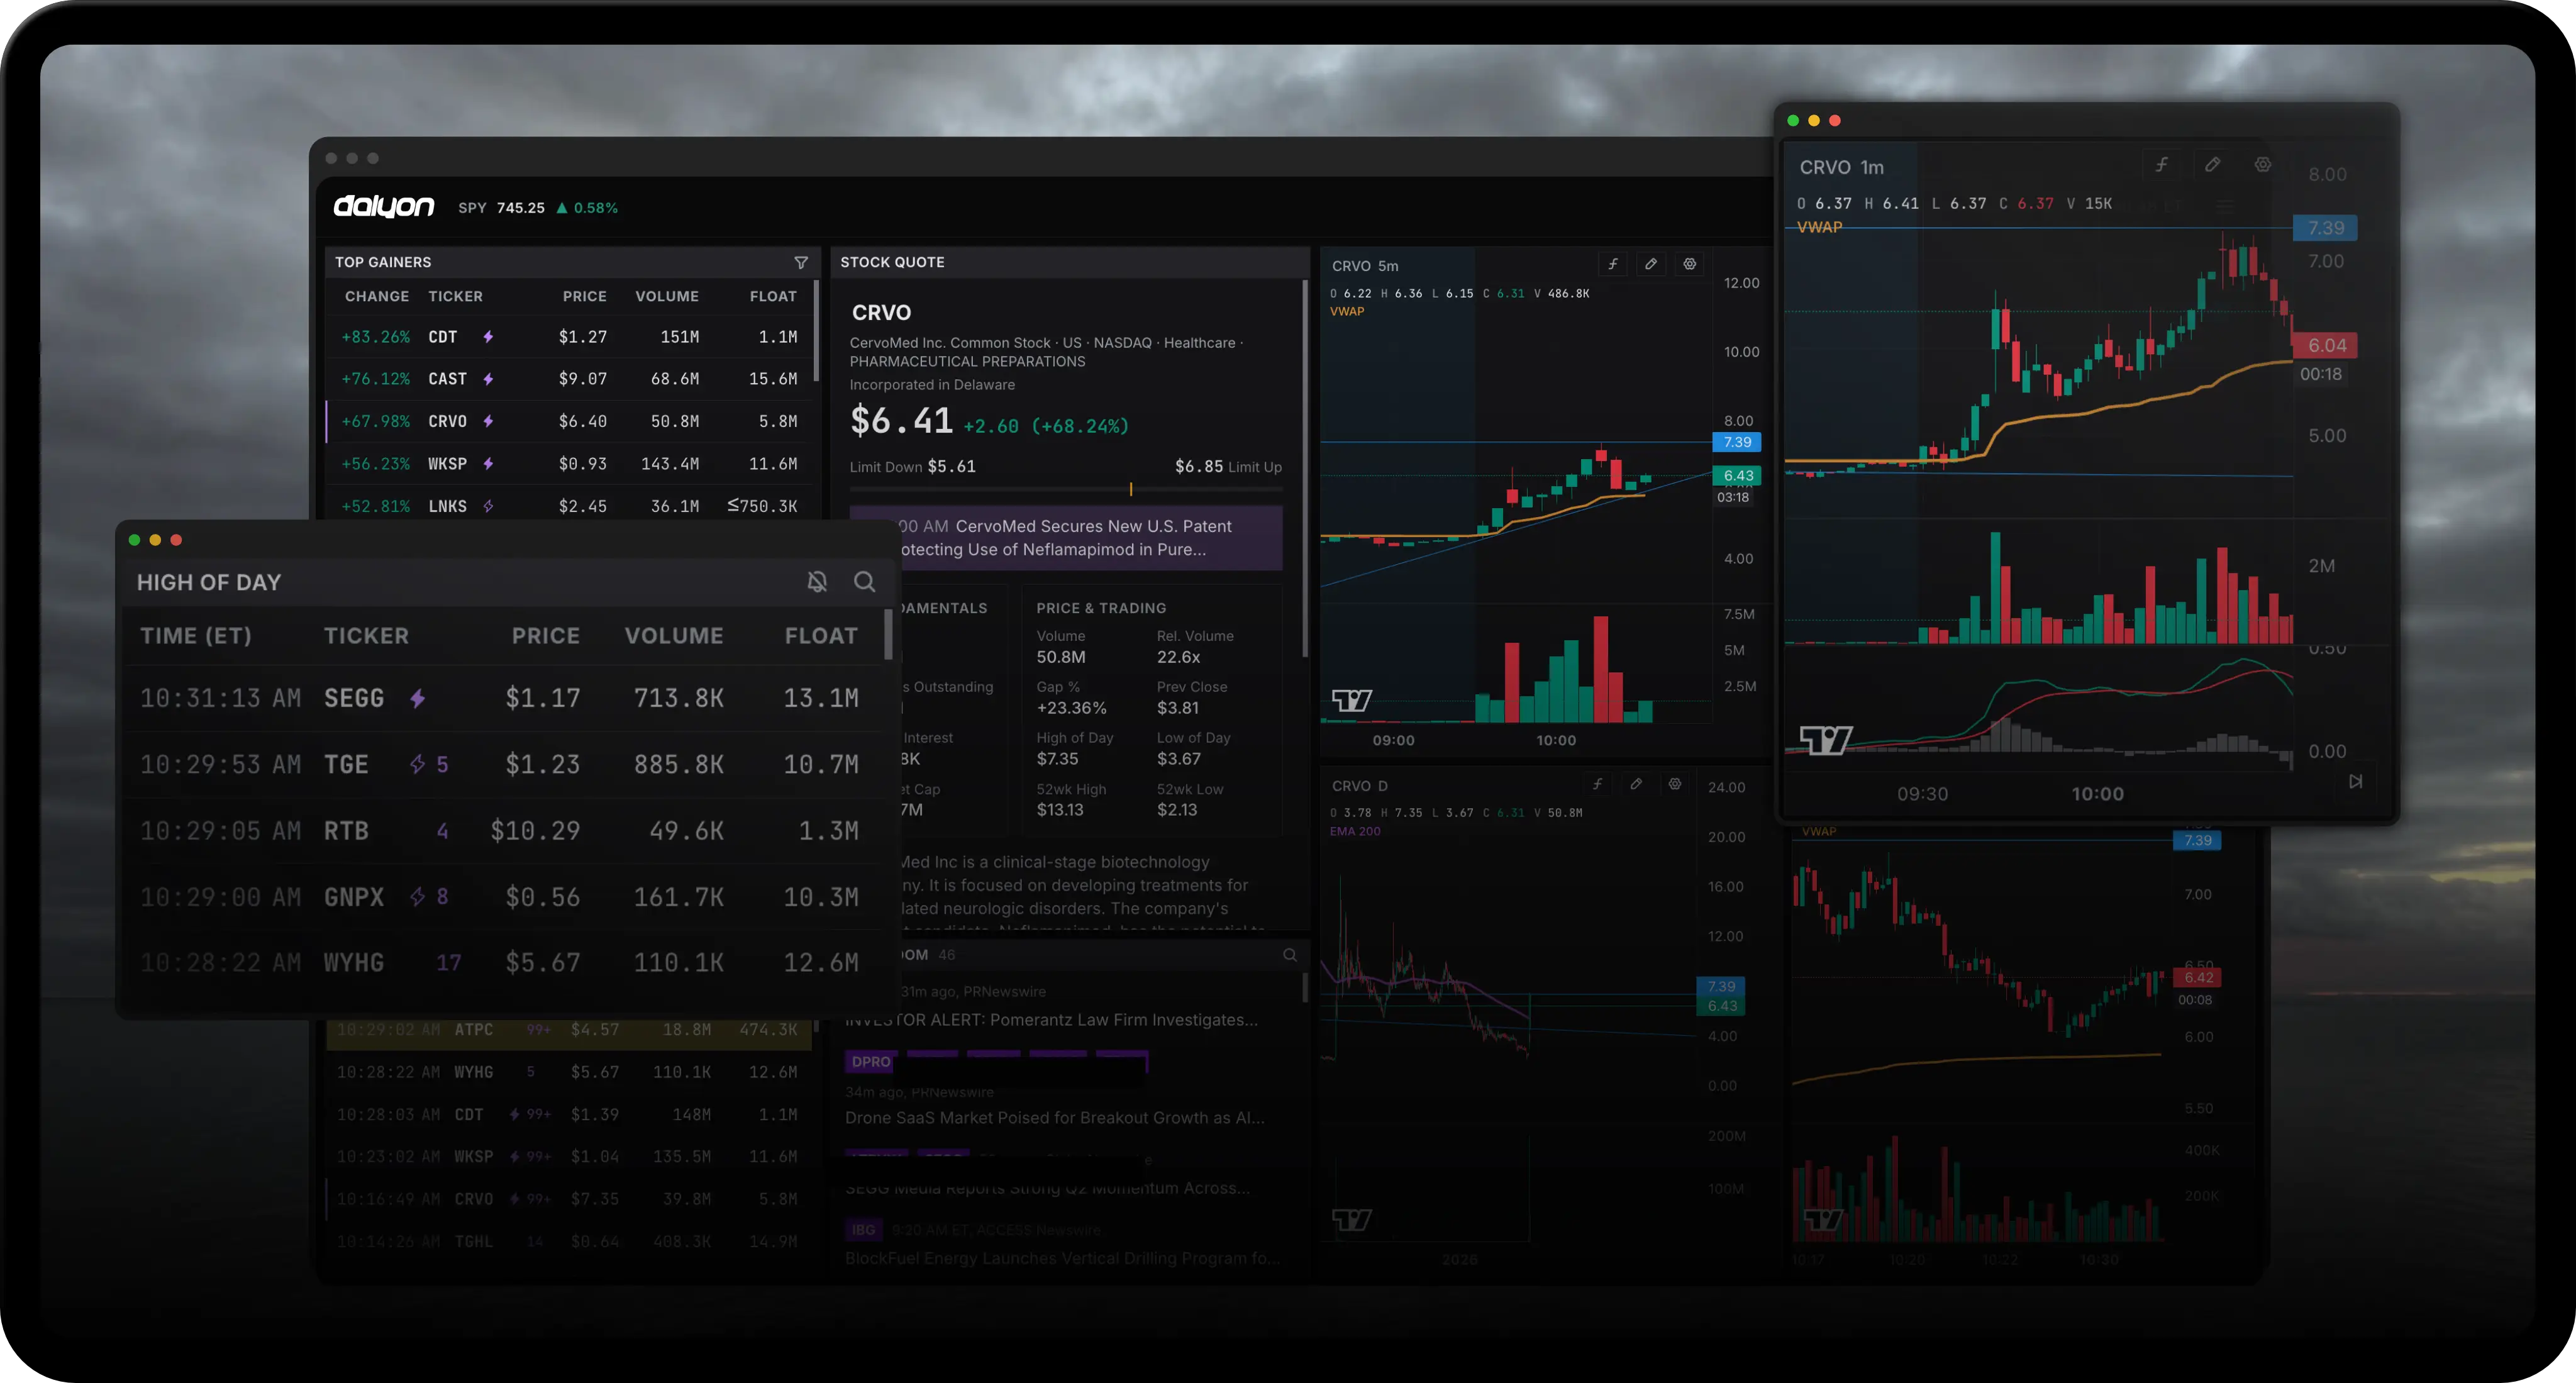Sort Top Gainers by FLOAT header
Viewport: 2576px width, 1383px height.
tap(773, 296)
